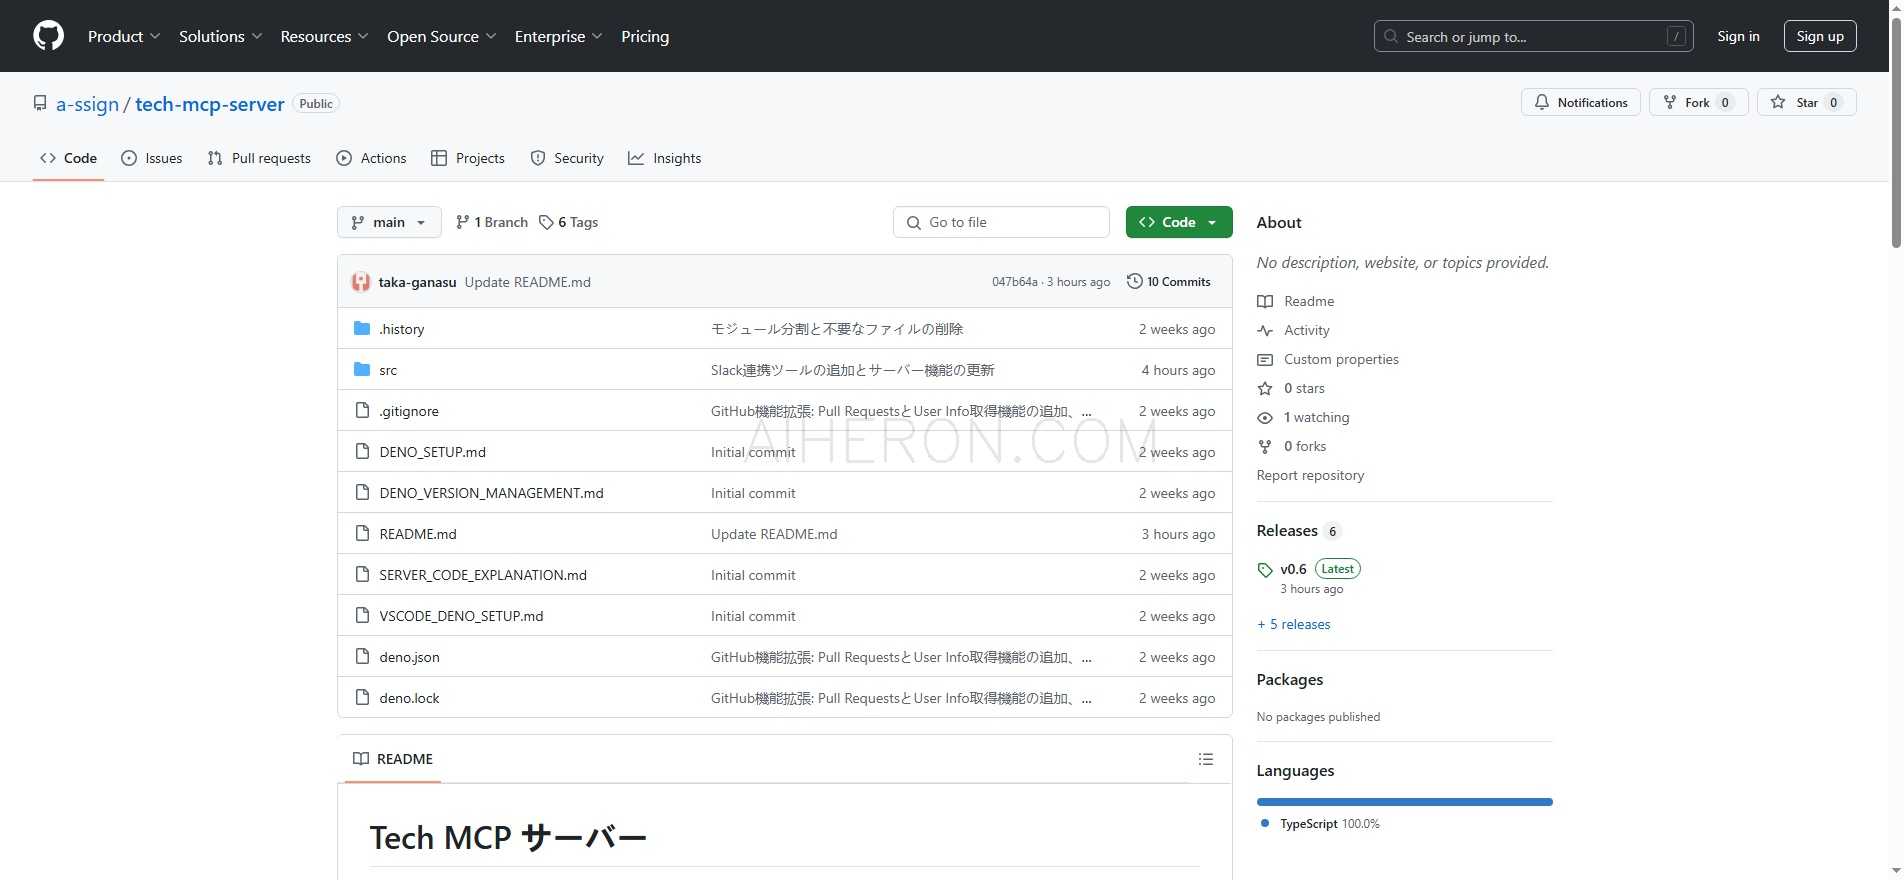Click the watching eye icon
The width and height of the screenshot is (1904, 880).
[1265, 418]
